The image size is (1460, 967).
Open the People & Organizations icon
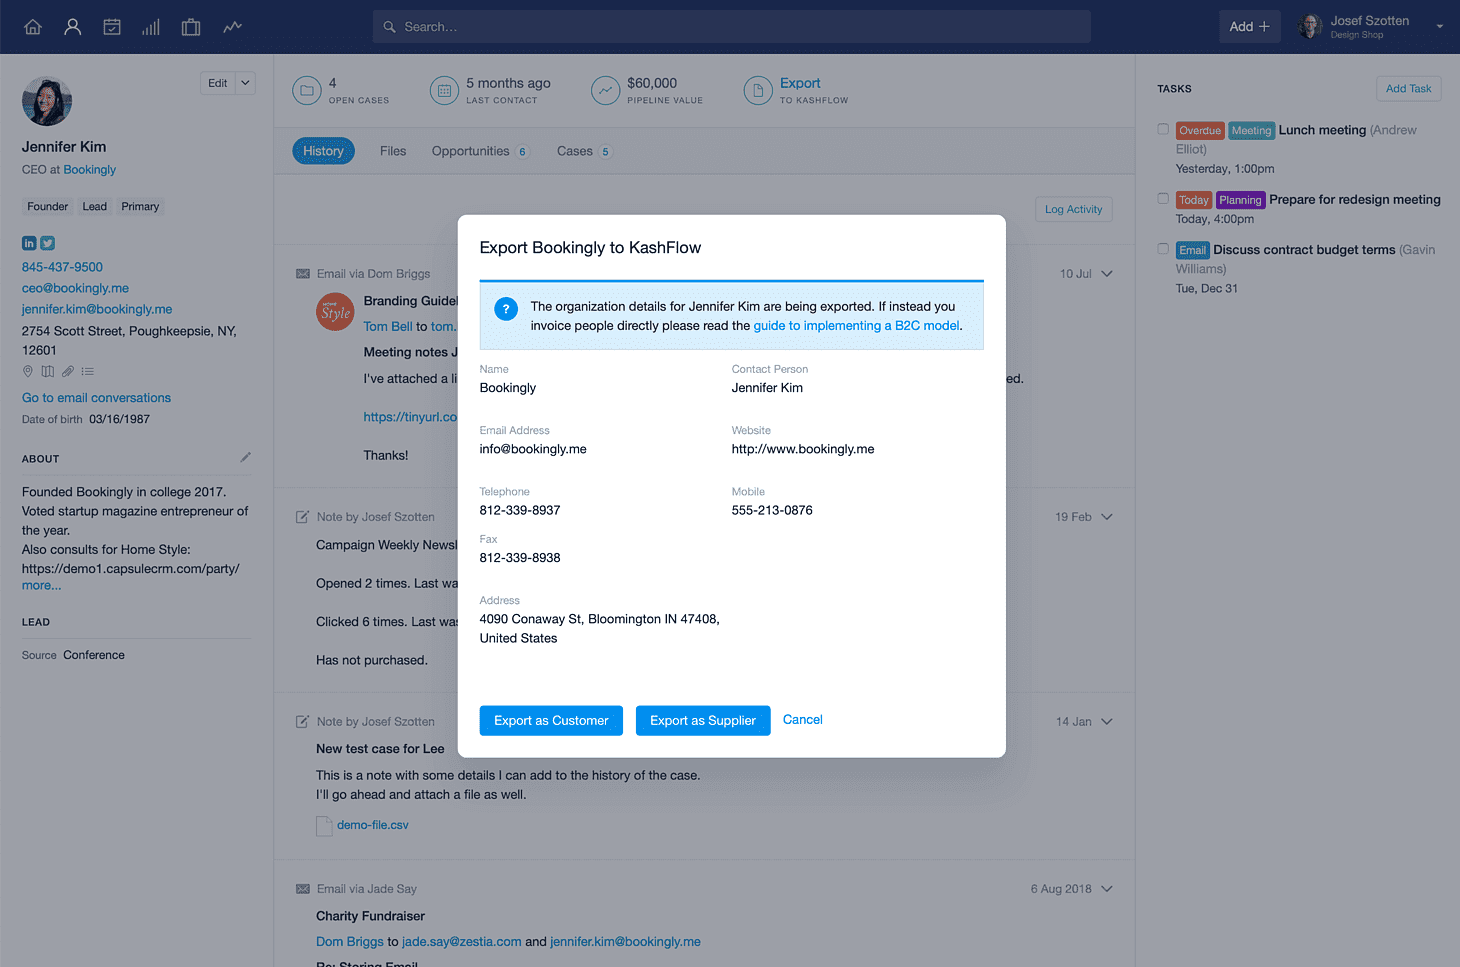pos(72,27)
